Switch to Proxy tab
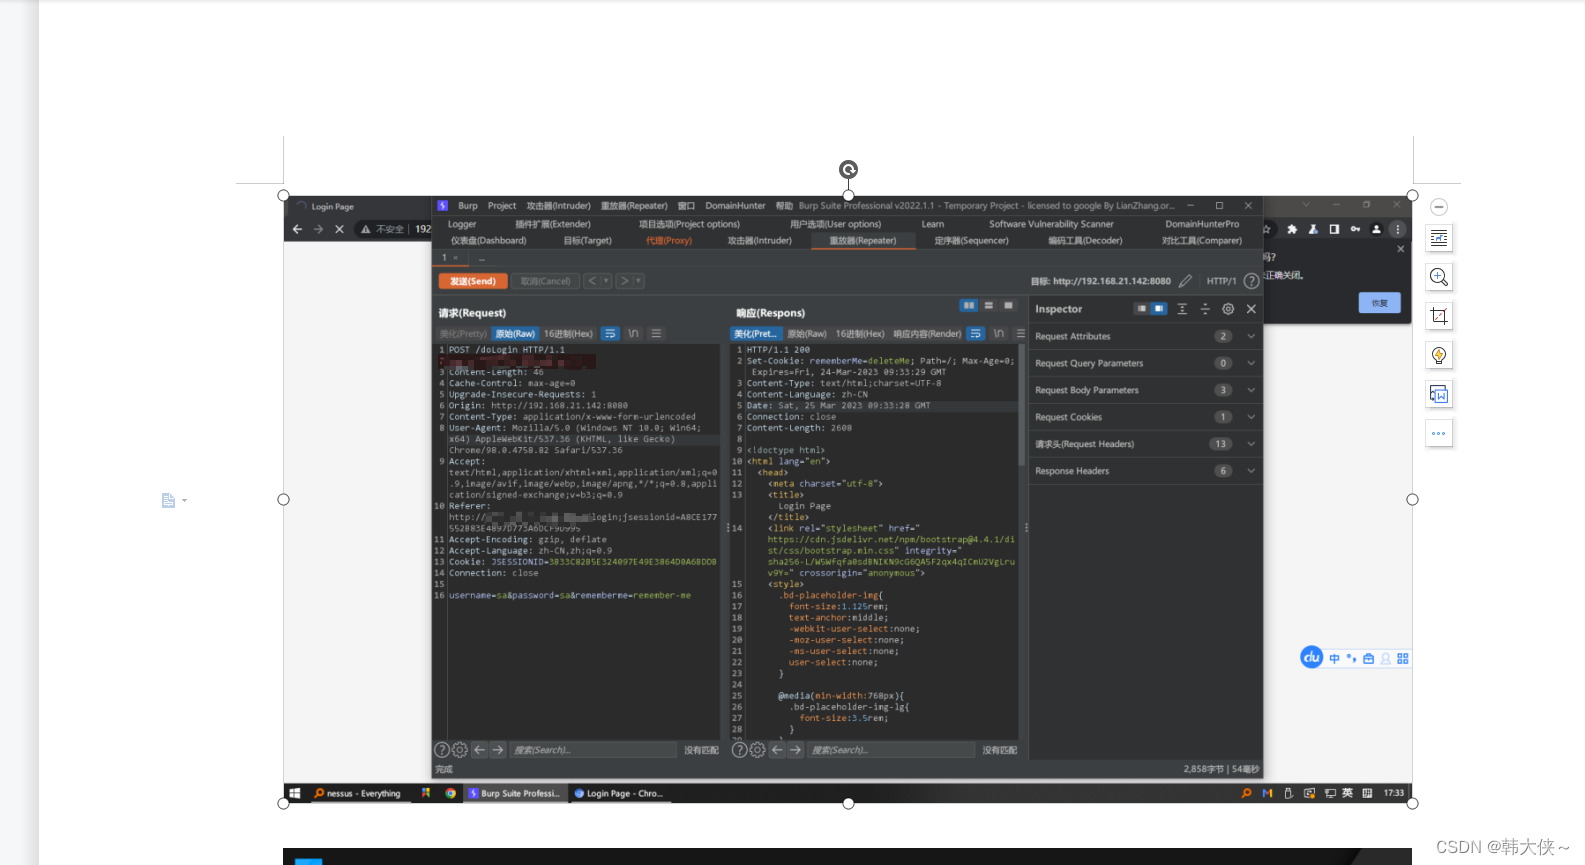 (x=669, y=241)
